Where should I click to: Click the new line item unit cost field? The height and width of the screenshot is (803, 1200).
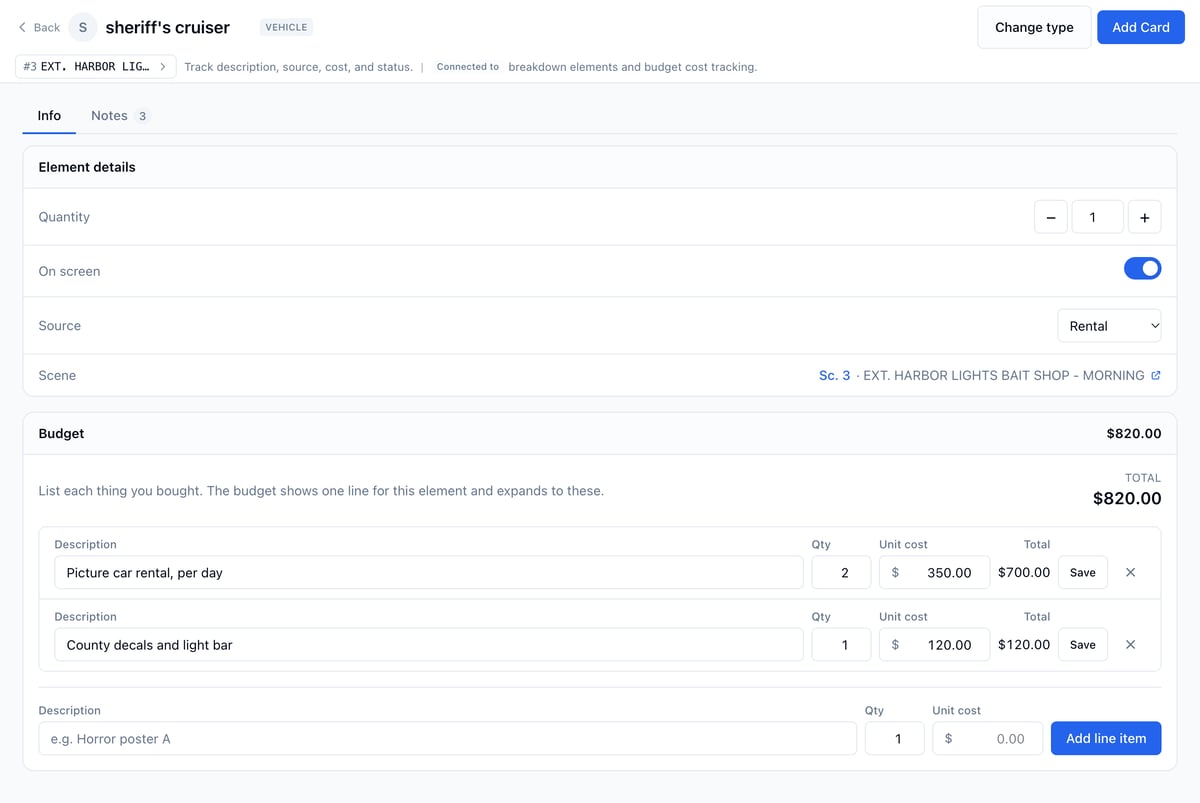[x=987, y=738]
